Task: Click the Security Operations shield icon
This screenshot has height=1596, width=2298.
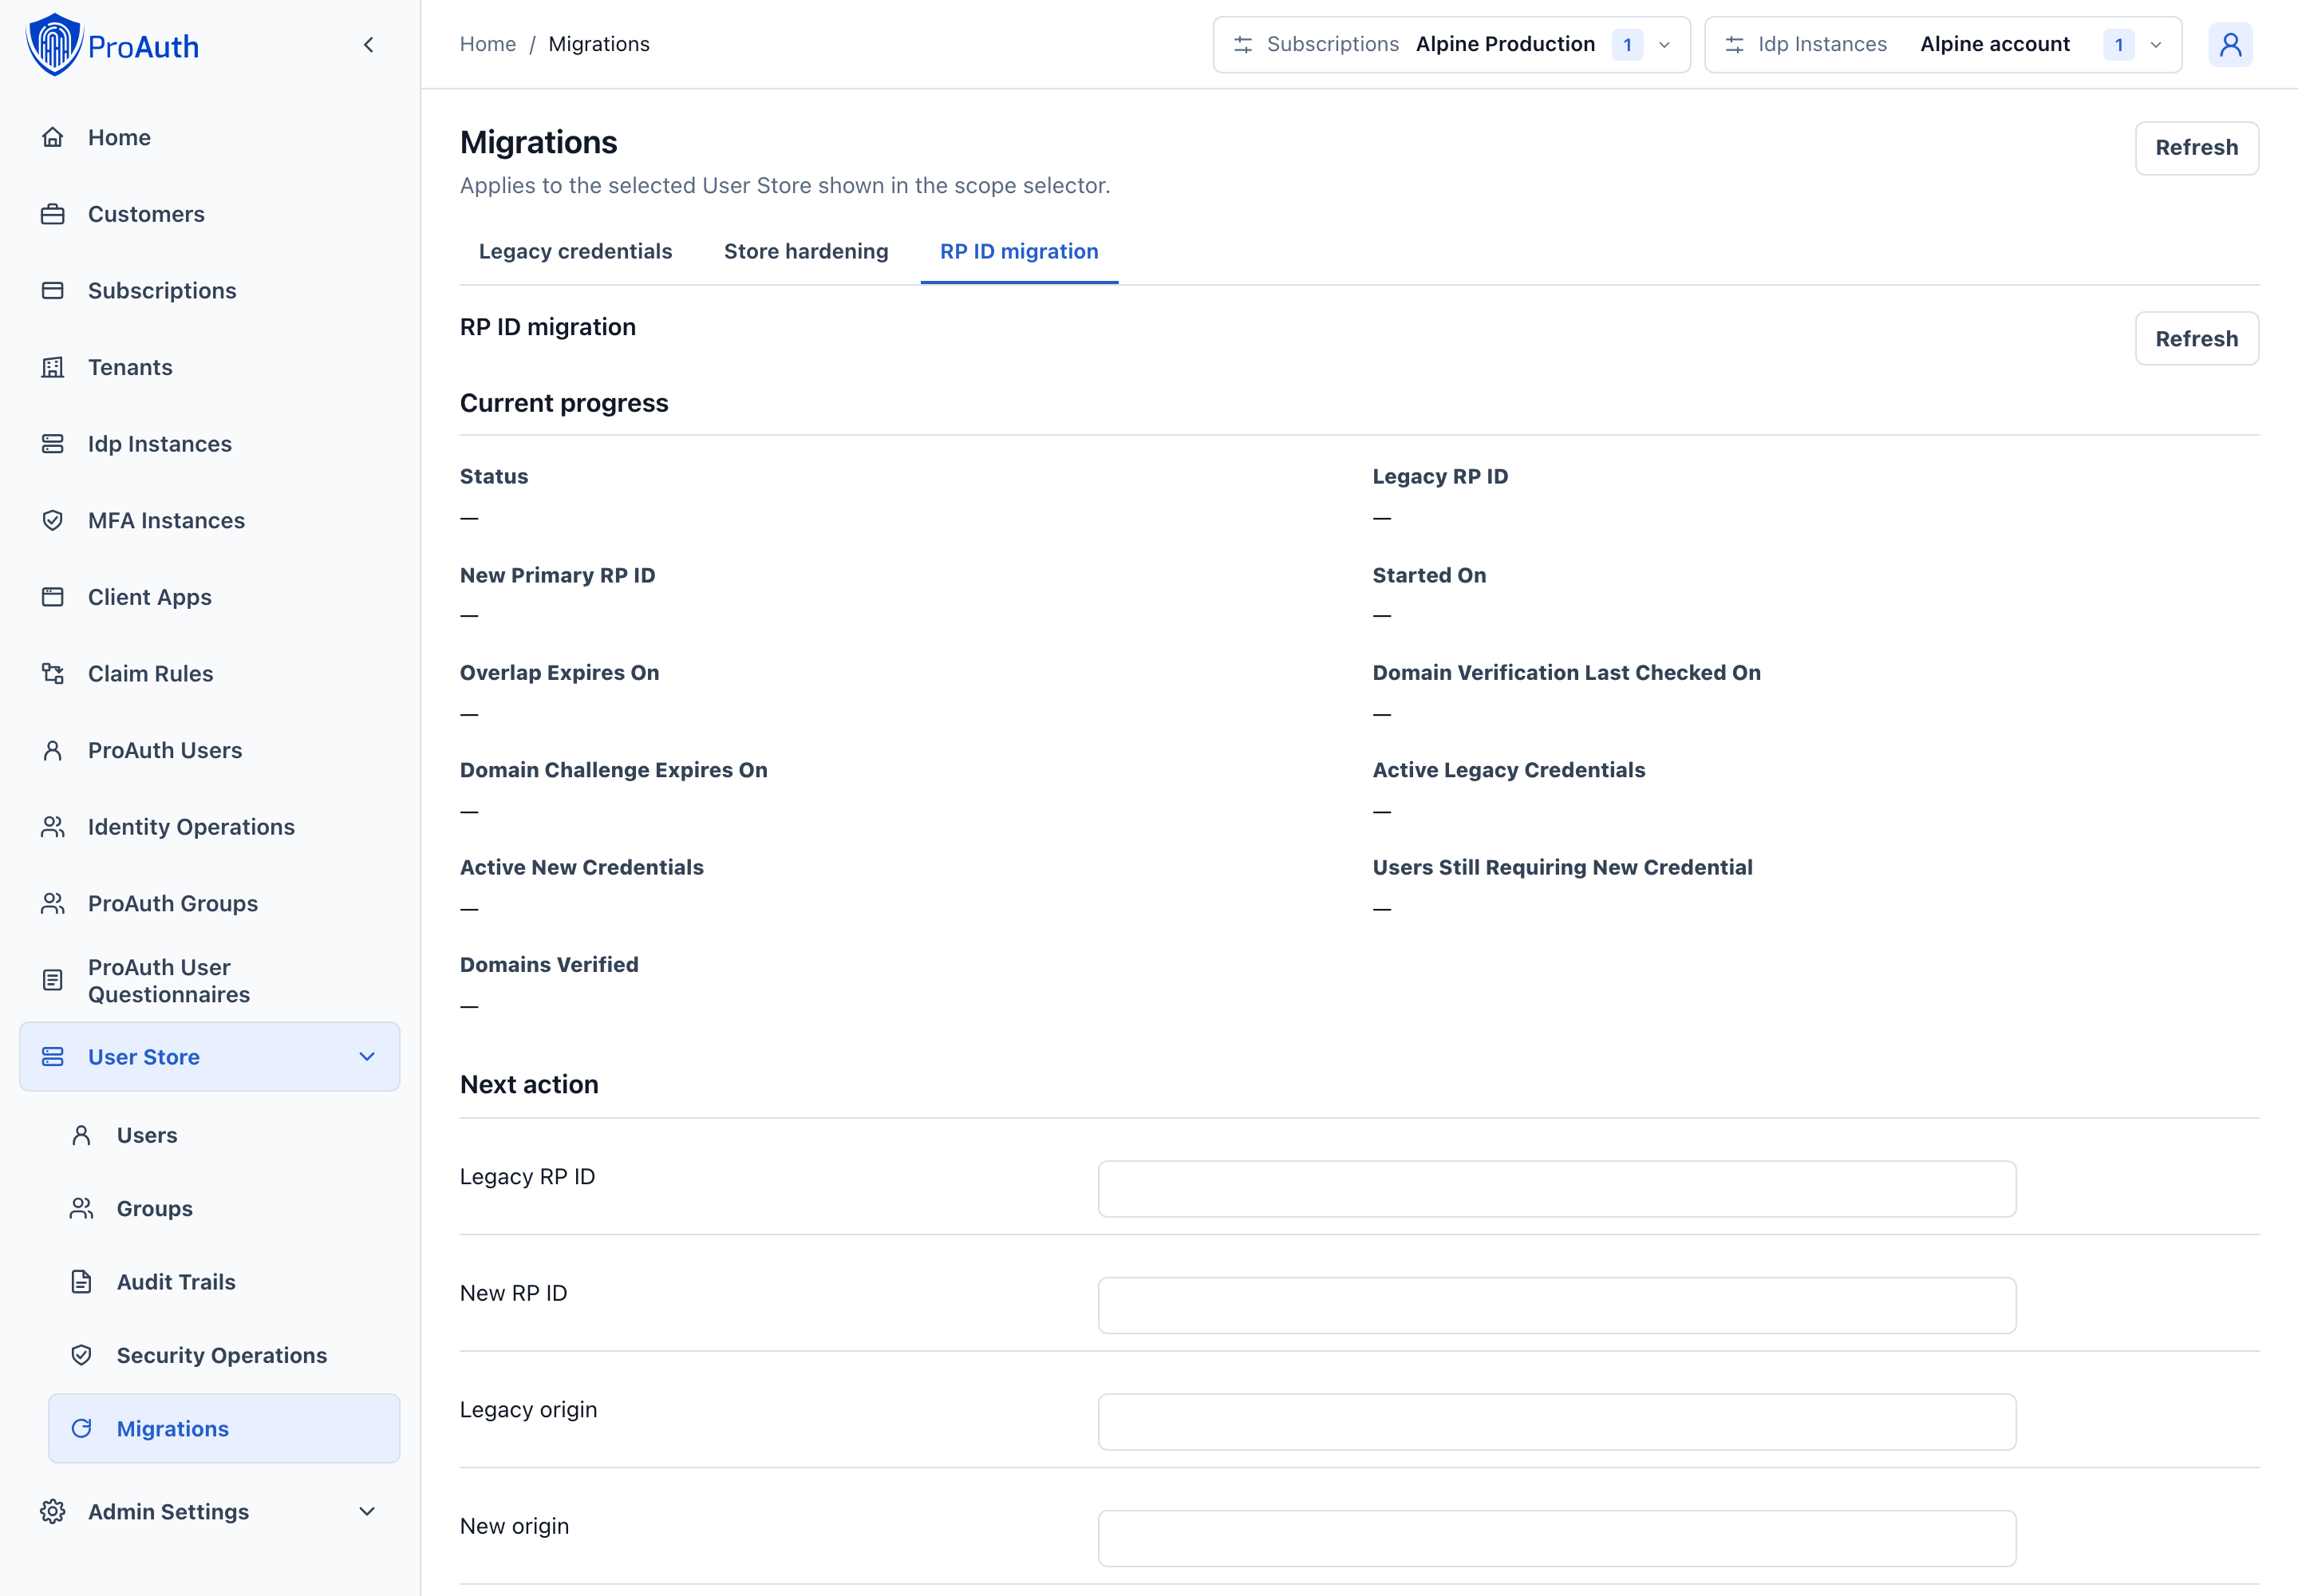Action: point(82,1355)
